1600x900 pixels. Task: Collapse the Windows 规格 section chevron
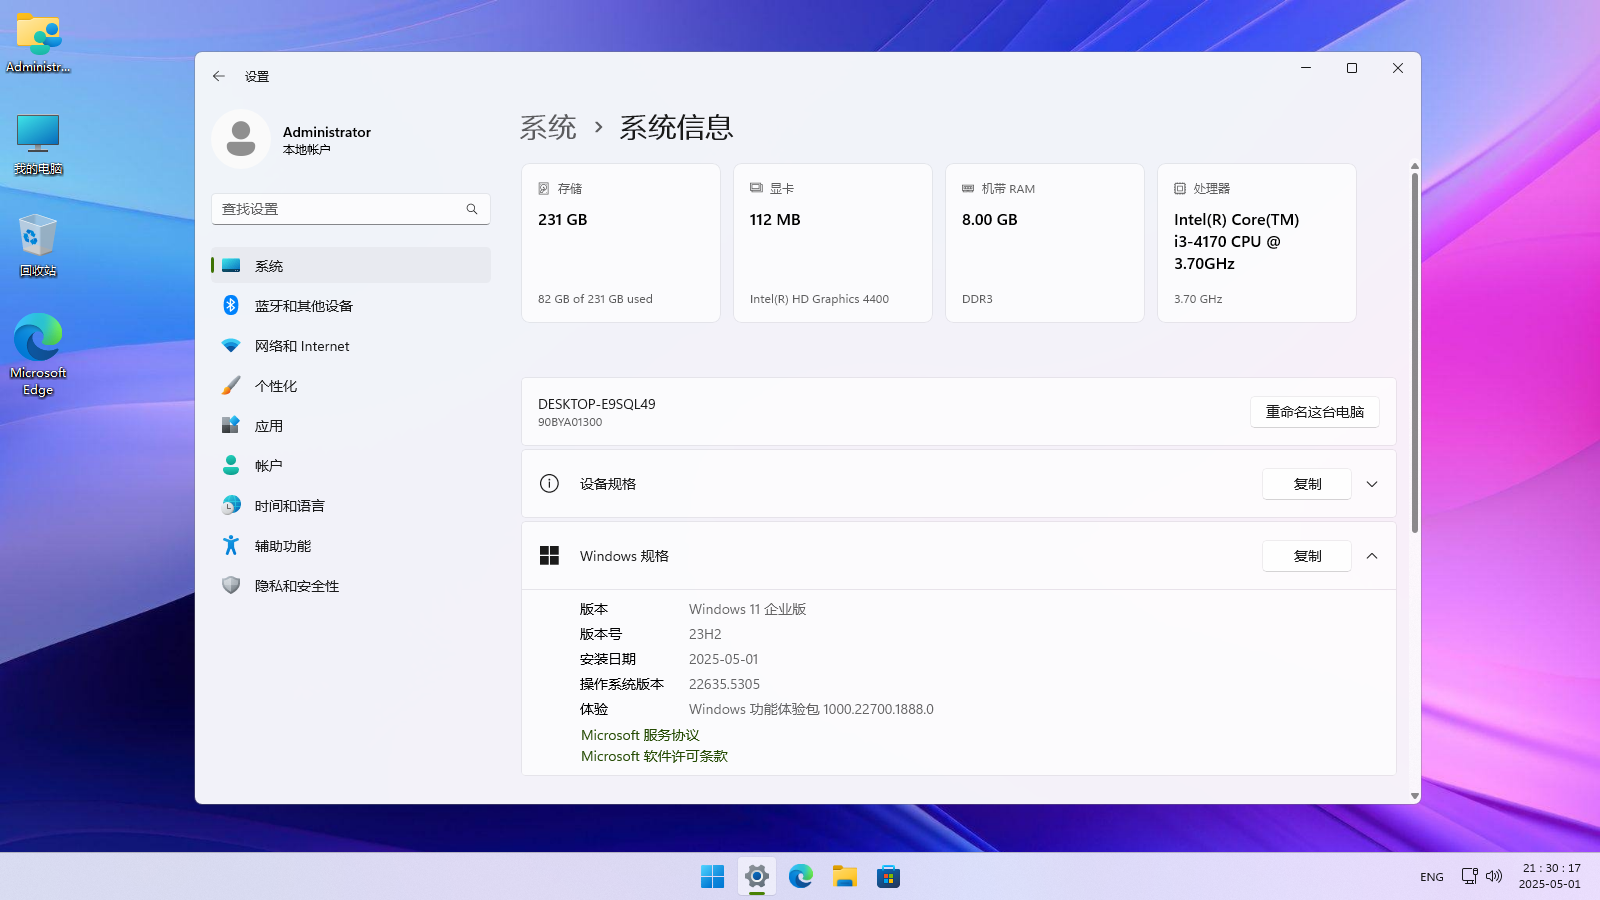[1372, 556]
